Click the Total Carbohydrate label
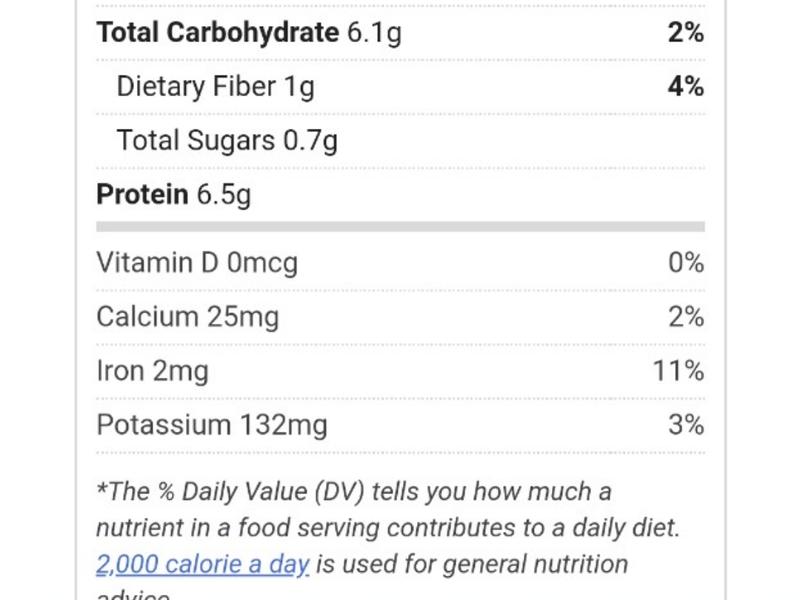Viewport: 800px width, 600px height. click(217, 33)
